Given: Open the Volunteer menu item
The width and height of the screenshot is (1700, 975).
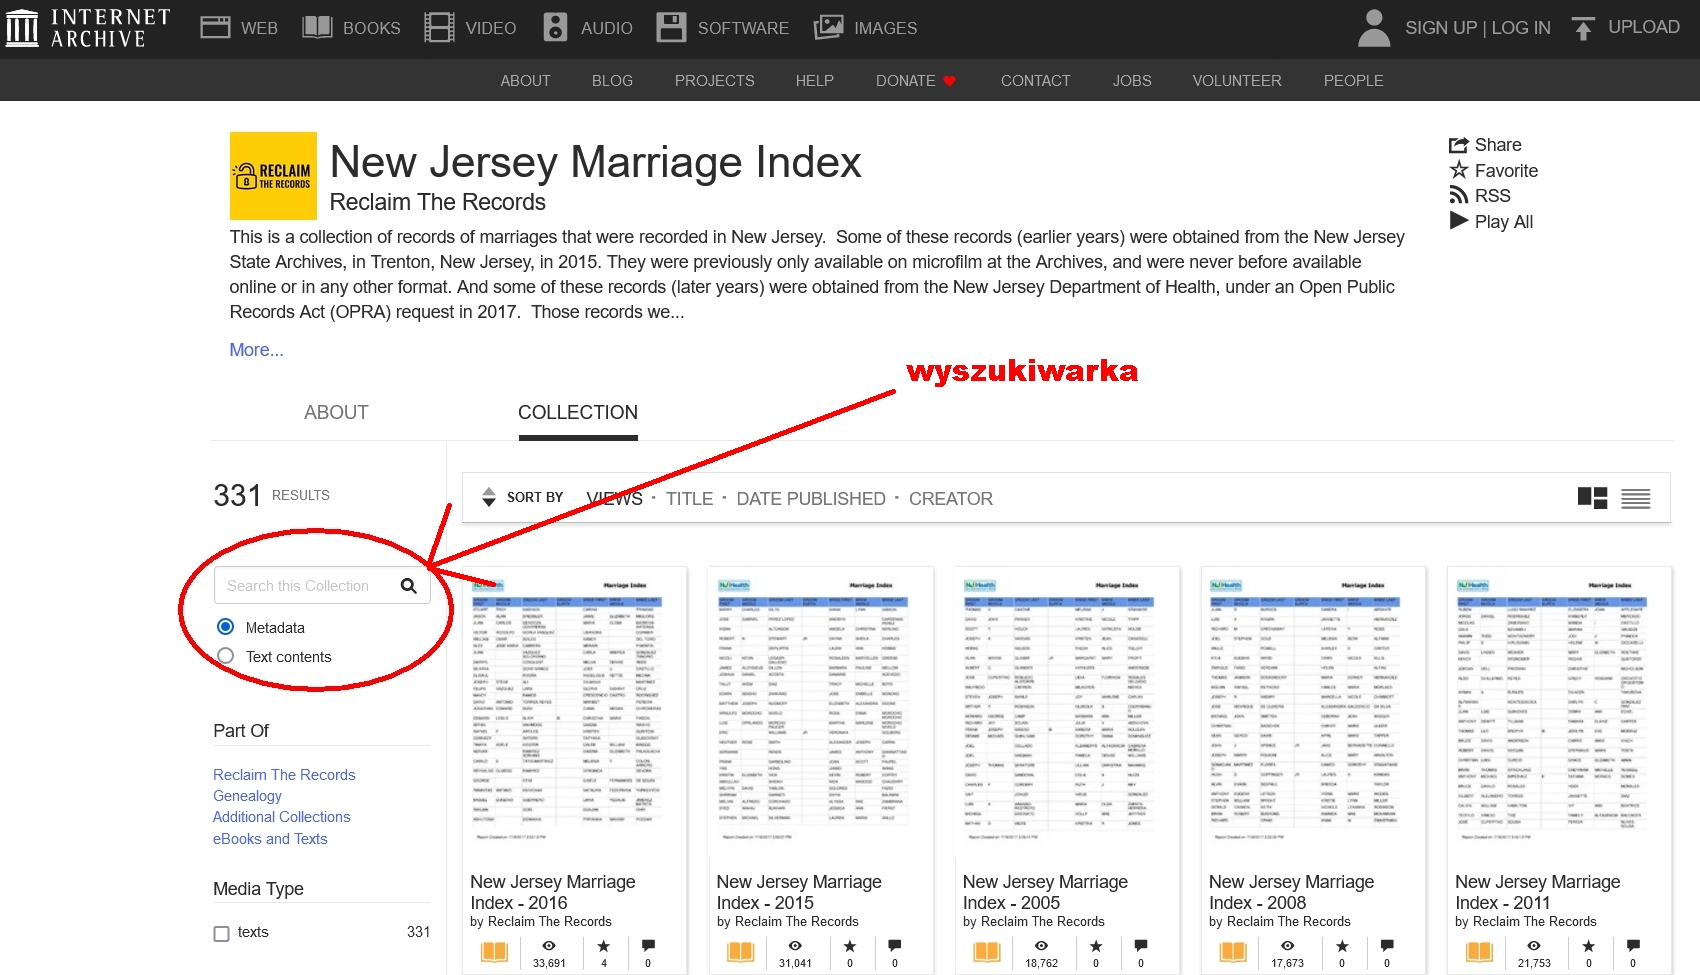Looking at the screenshot, I should tap(1236, 81).
